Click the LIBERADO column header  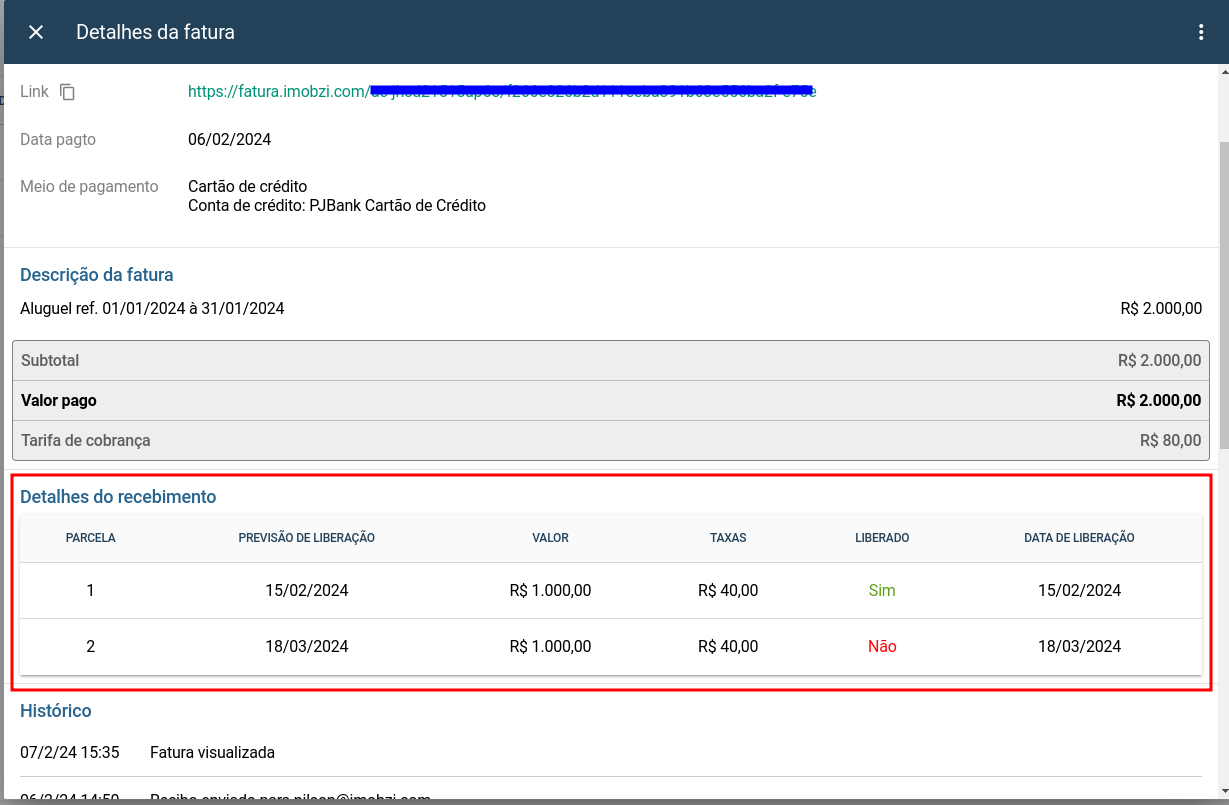(882, 538)
